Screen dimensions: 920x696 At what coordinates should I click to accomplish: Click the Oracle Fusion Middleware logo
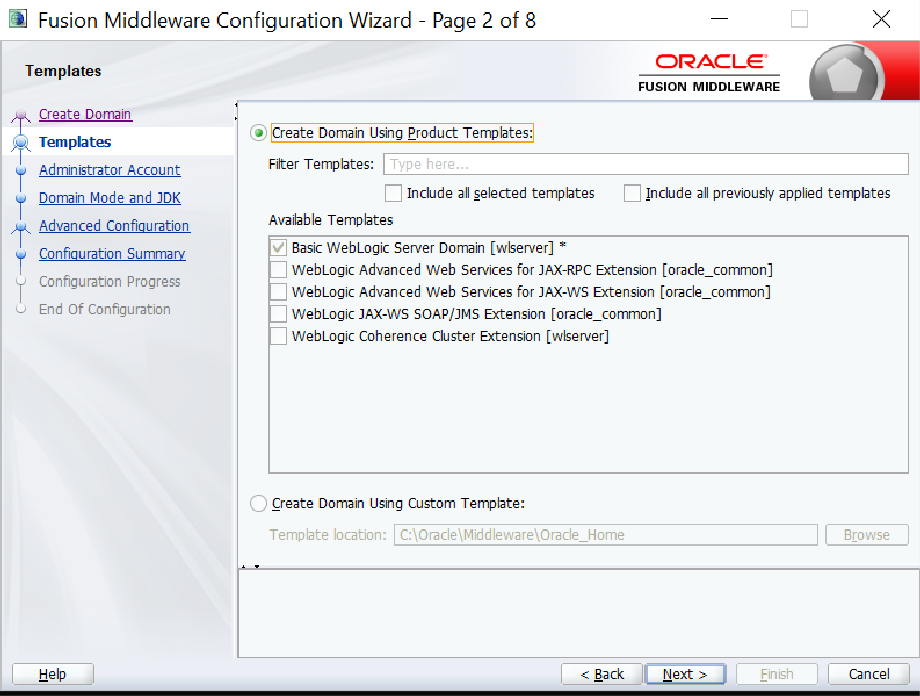[710, 71]
